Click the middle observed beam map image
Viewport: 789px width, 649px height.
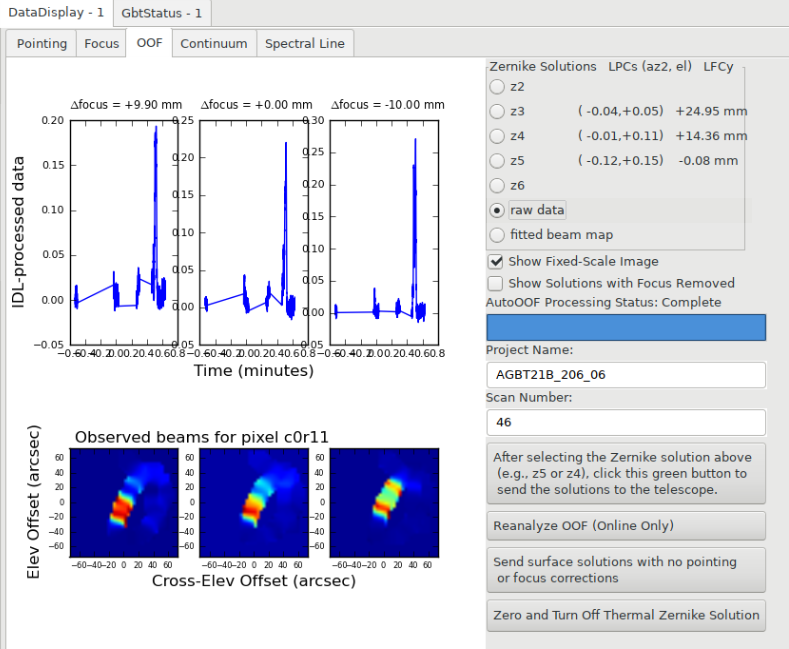[x=254, y=503]
